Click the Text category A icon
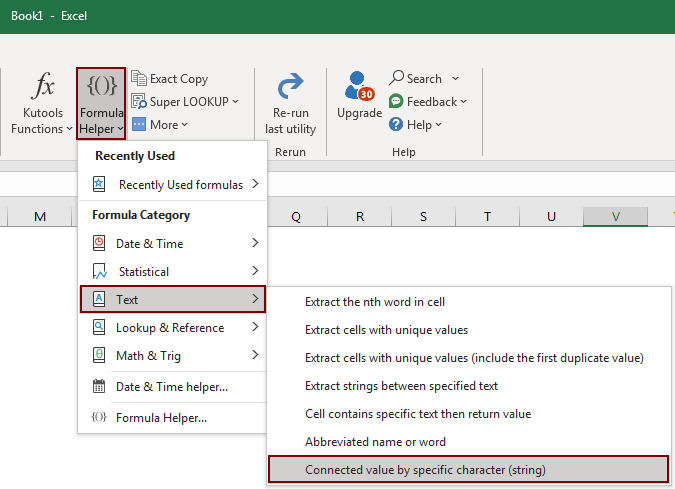The image size is (675, 489). (x=99, y=299)
